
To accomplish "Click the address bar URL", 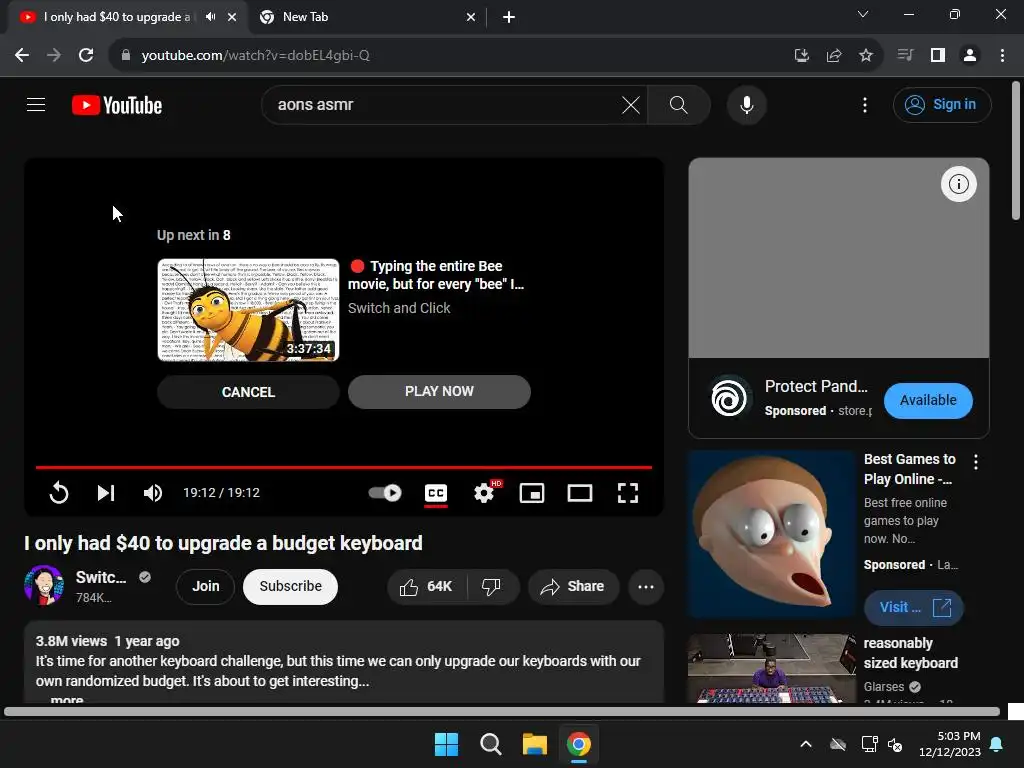I will point(255,56).
